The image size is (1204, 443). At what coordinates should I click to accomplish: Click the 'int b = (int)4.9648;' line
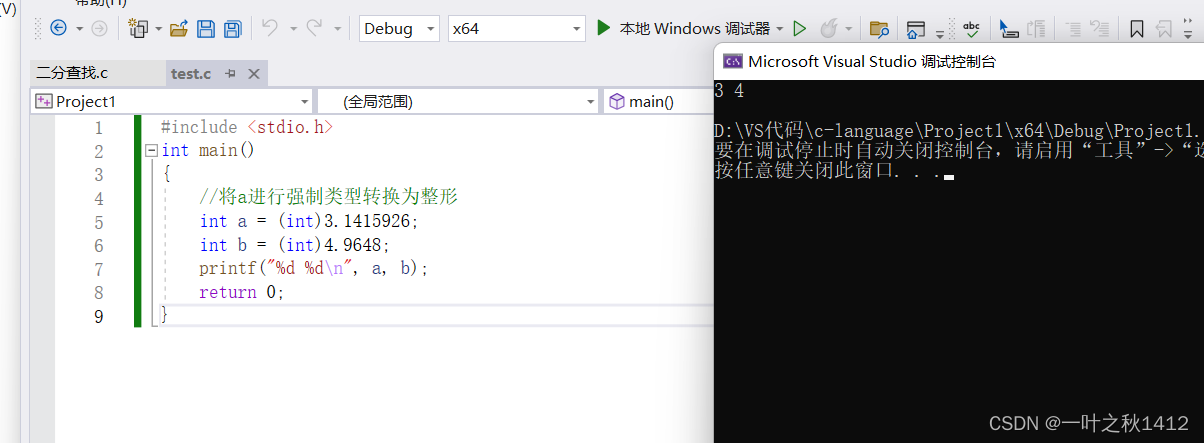294,245
